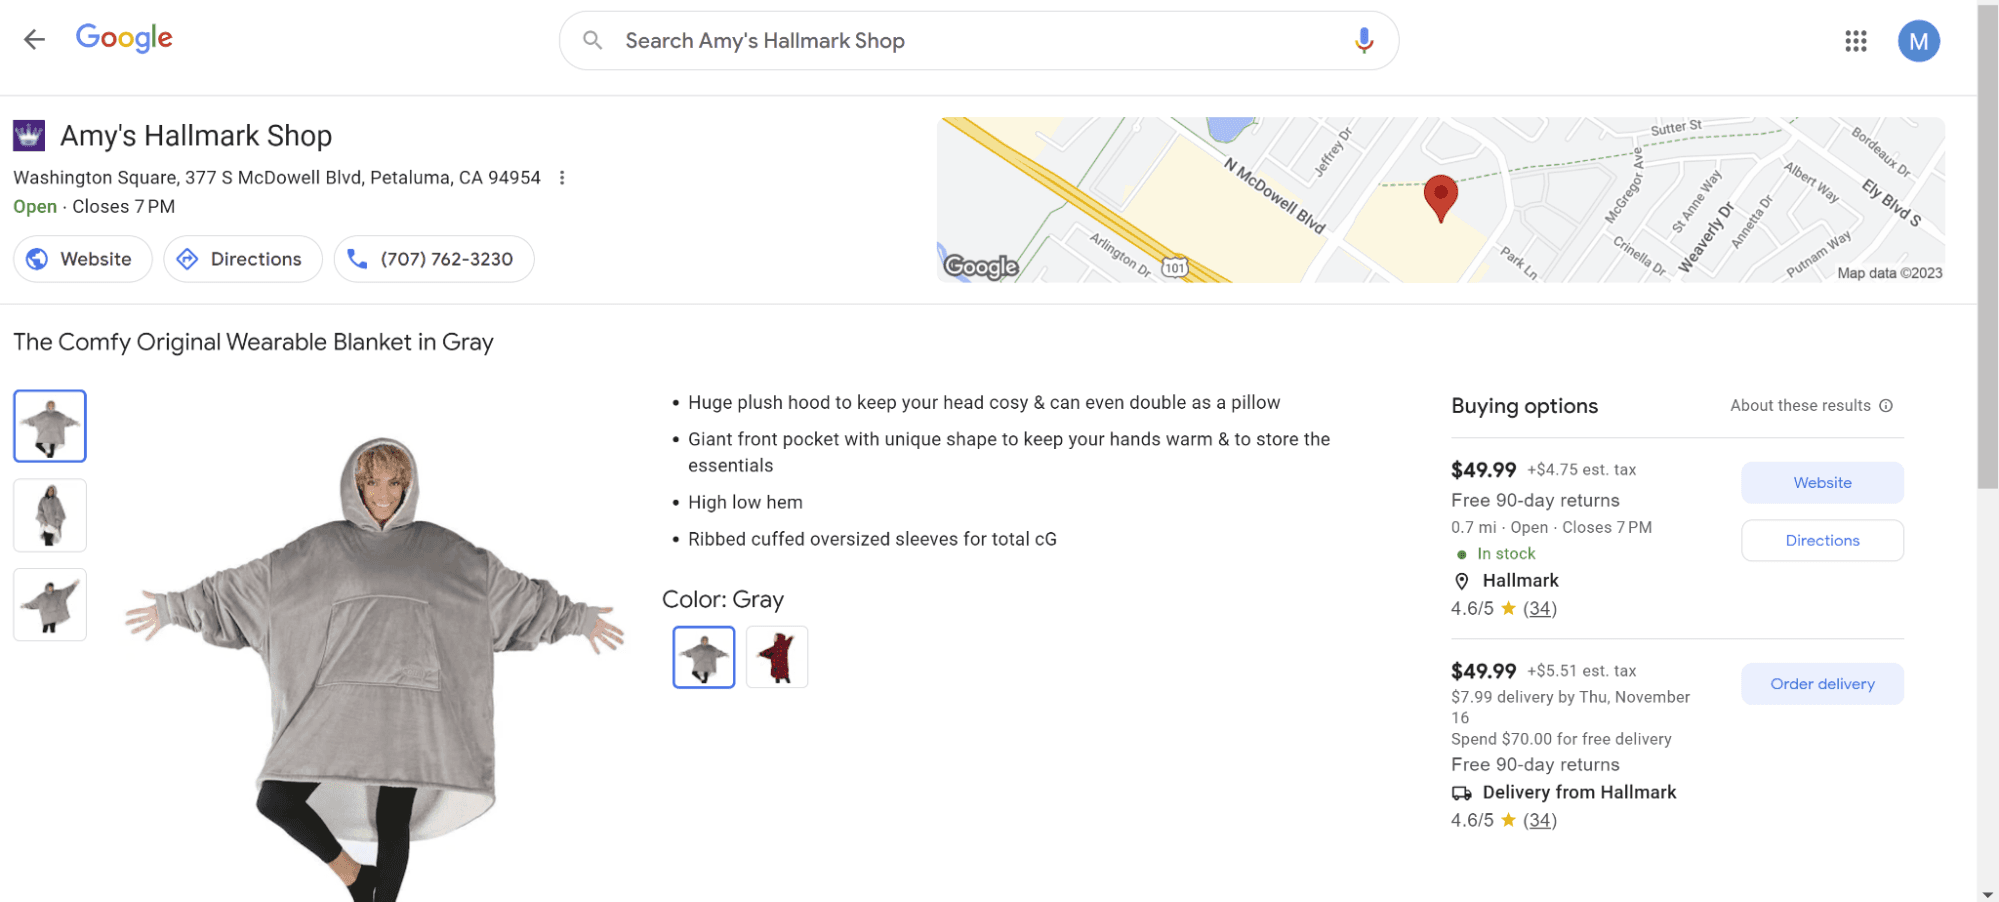
Task: Click the About these results info icon
Action: click(x=1885, y=406)
